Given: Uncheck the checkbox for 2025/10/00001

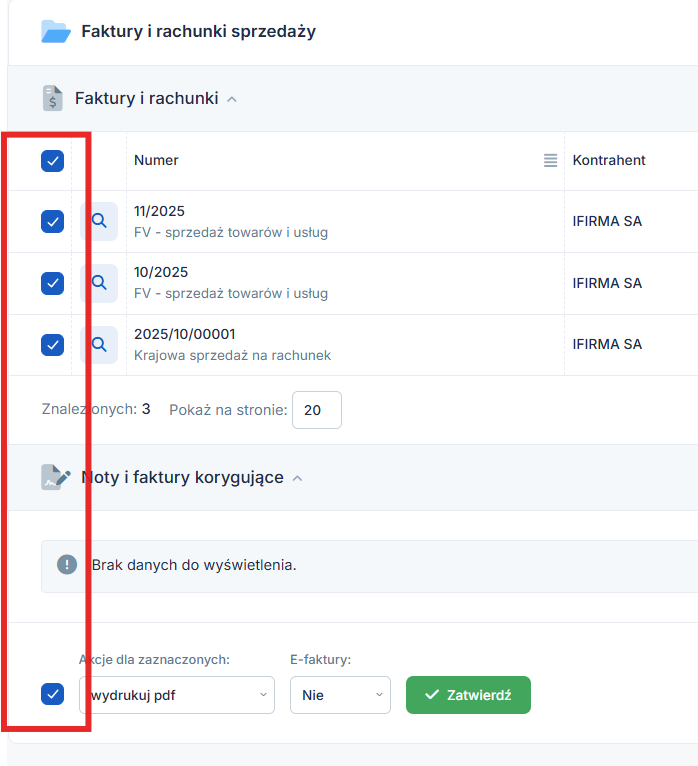Looking at the screenshot, I should [x=52, y=344].
